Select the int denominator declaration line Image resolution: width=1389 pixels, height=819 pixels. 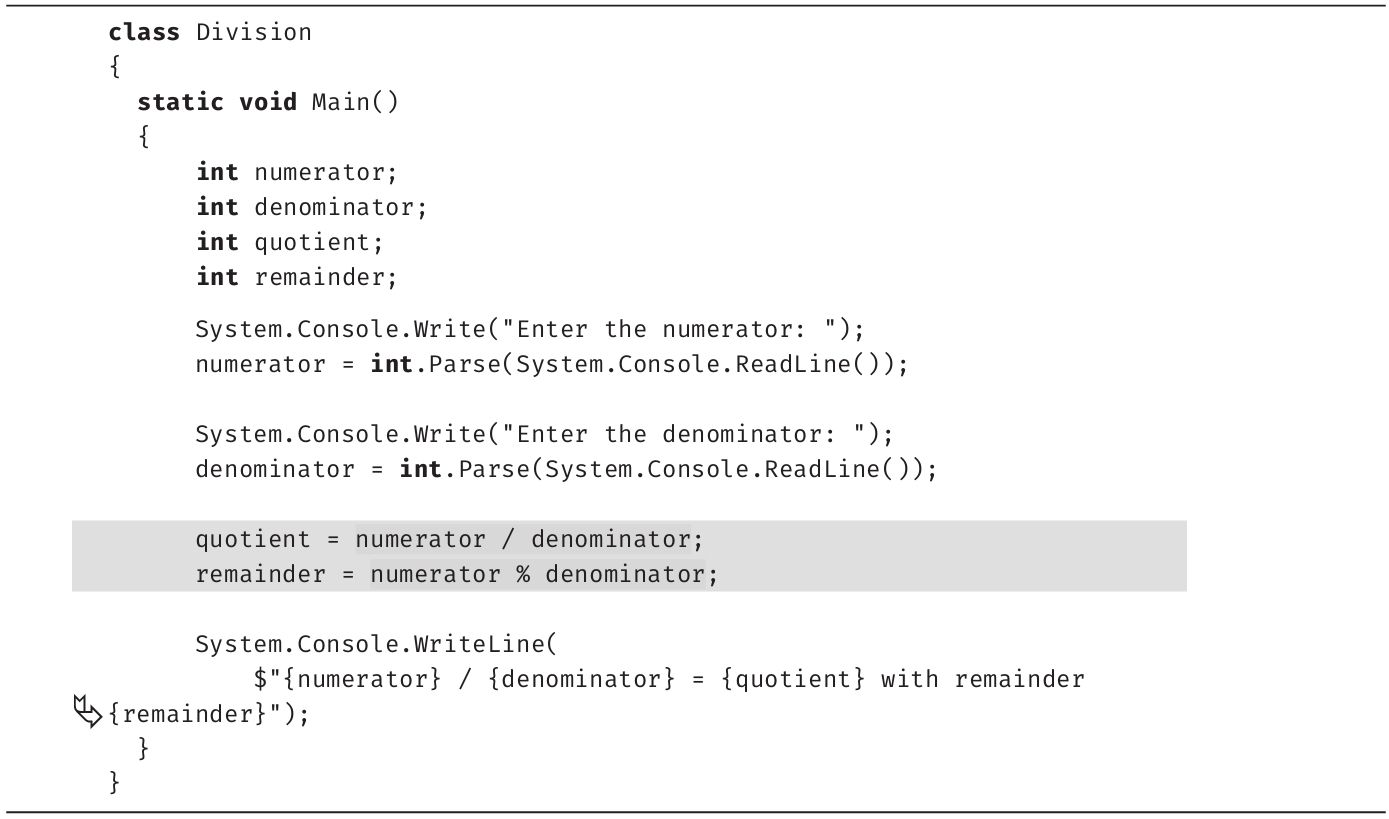311,207
